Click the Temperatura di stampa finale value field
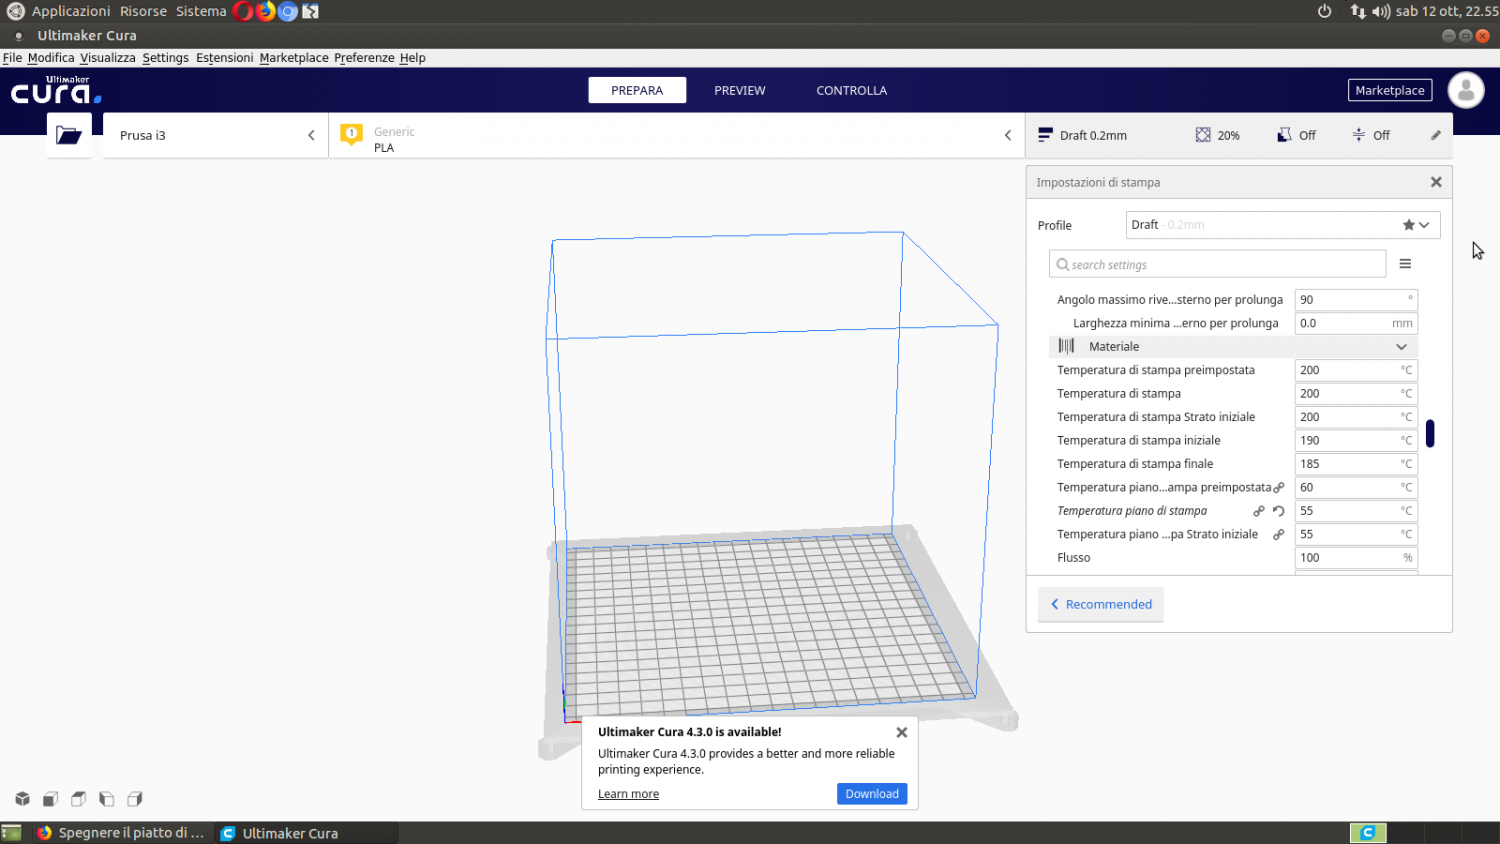Screen dimensions: 1500x844 tap(1356, 464)
